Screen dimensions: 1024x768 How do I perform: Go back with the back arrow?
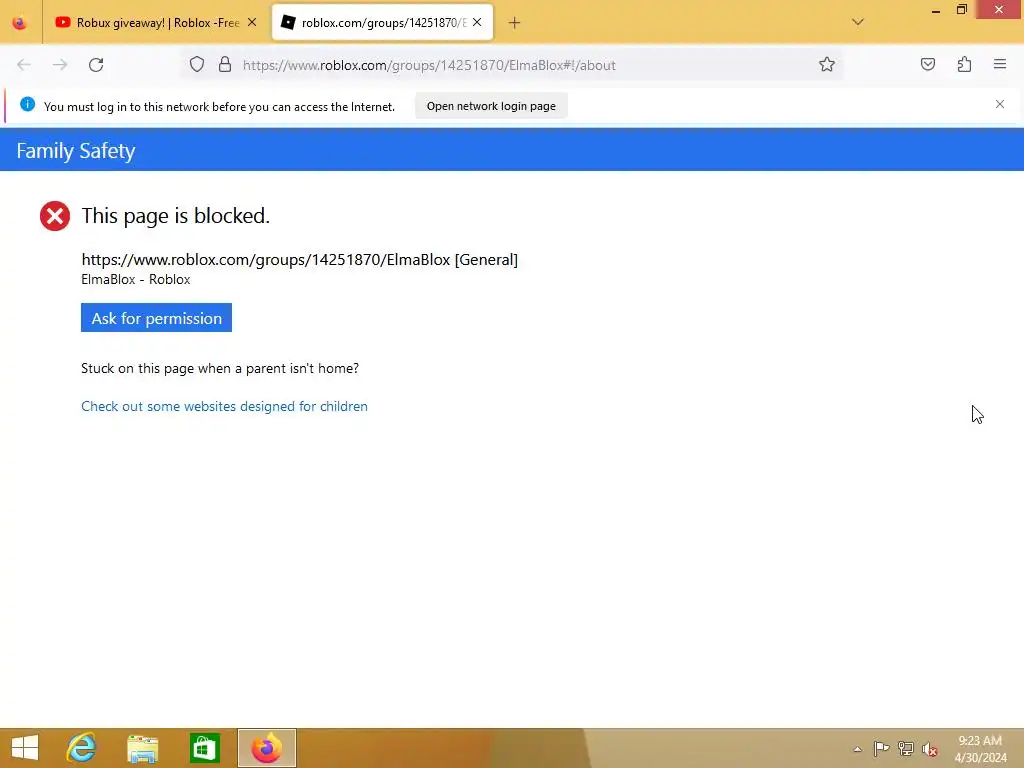(x=24, y=65)
